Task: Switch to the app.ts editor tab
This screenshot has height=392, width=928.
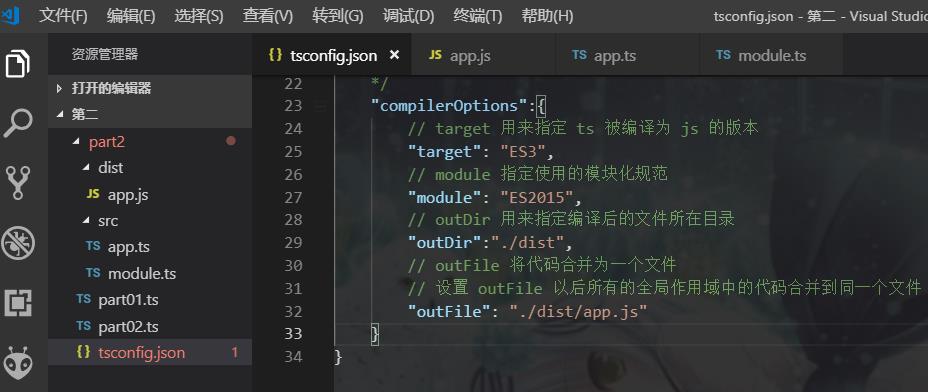Action: coord(628,55)
